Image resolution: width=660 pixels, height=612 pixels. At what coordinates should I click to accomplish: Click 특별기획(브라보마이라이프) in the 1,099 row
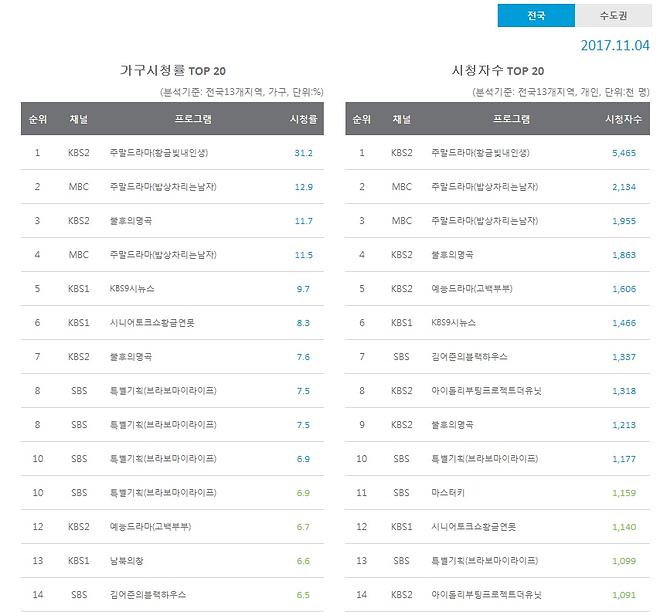[484, 561]
